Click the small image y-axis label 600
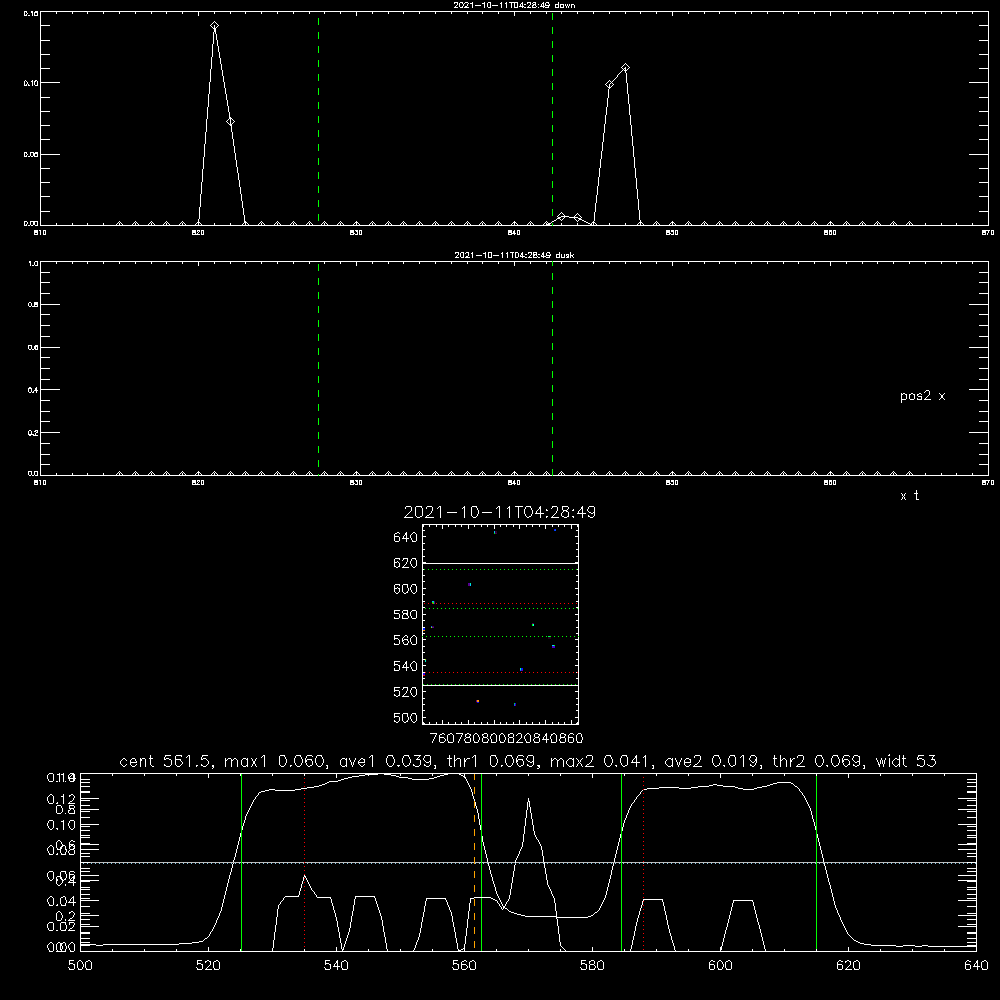1000x1000 pixels. [406, 589]
